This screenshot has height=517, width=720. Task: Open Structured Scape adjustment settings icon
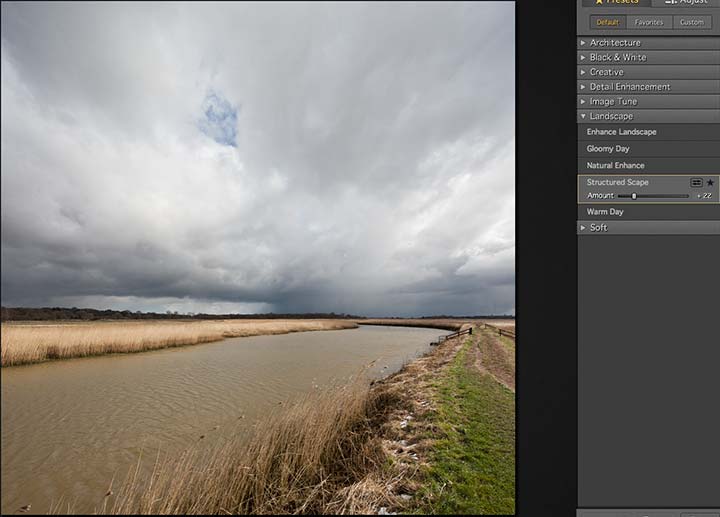coord(696,183)
